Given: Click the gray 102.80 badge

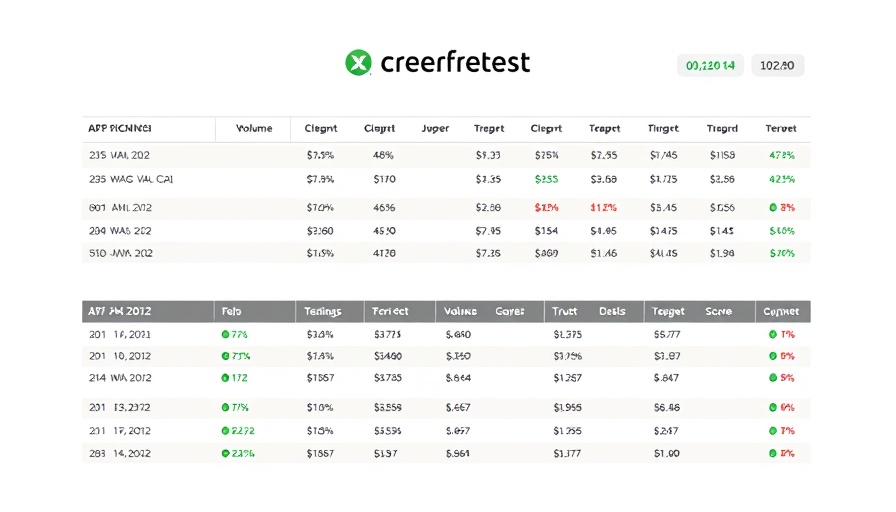Looking at the screenshot, I should [x=777, y=66].
